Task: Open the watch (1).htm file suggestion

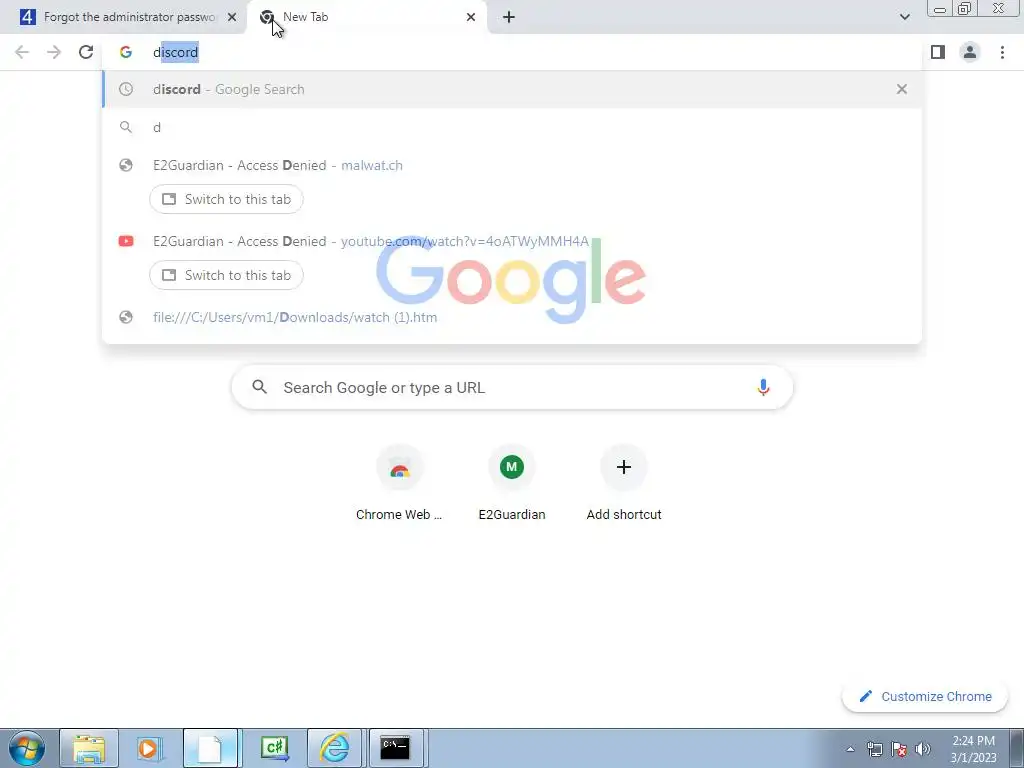Action: (x=512, y=317)
